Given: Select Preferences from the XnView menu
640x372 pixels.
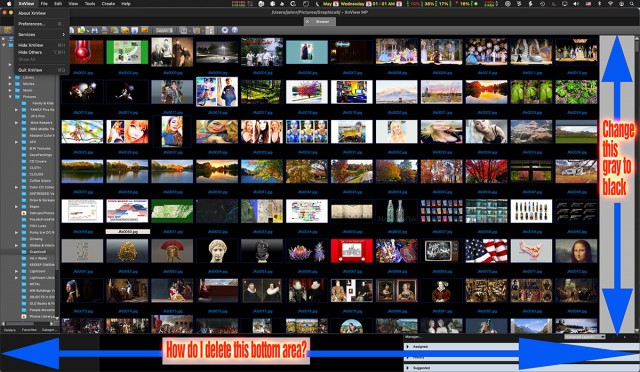Looking at the screenshot, I should [x=31, y=24].
